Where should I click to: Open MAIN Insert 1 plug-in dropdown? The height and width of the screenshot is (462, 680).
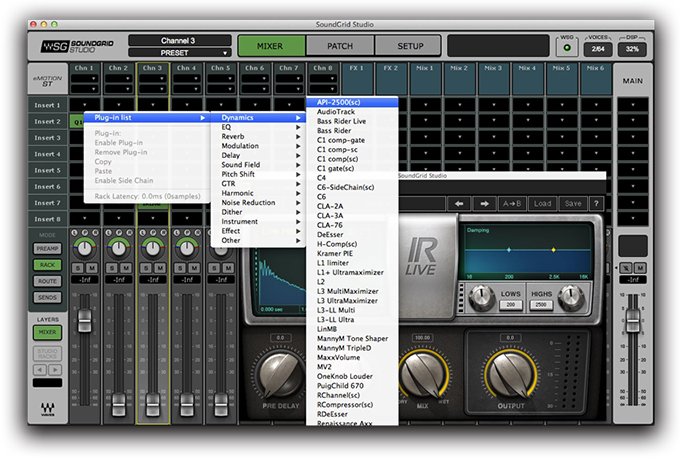(633, 105)
